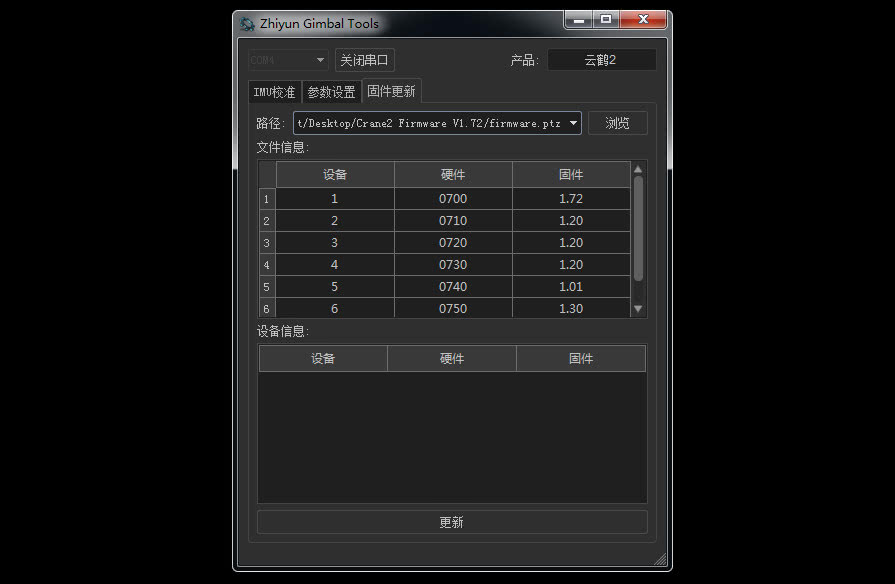Close the Zhiyun Gimbal Tools window

(x=643, y=19)
